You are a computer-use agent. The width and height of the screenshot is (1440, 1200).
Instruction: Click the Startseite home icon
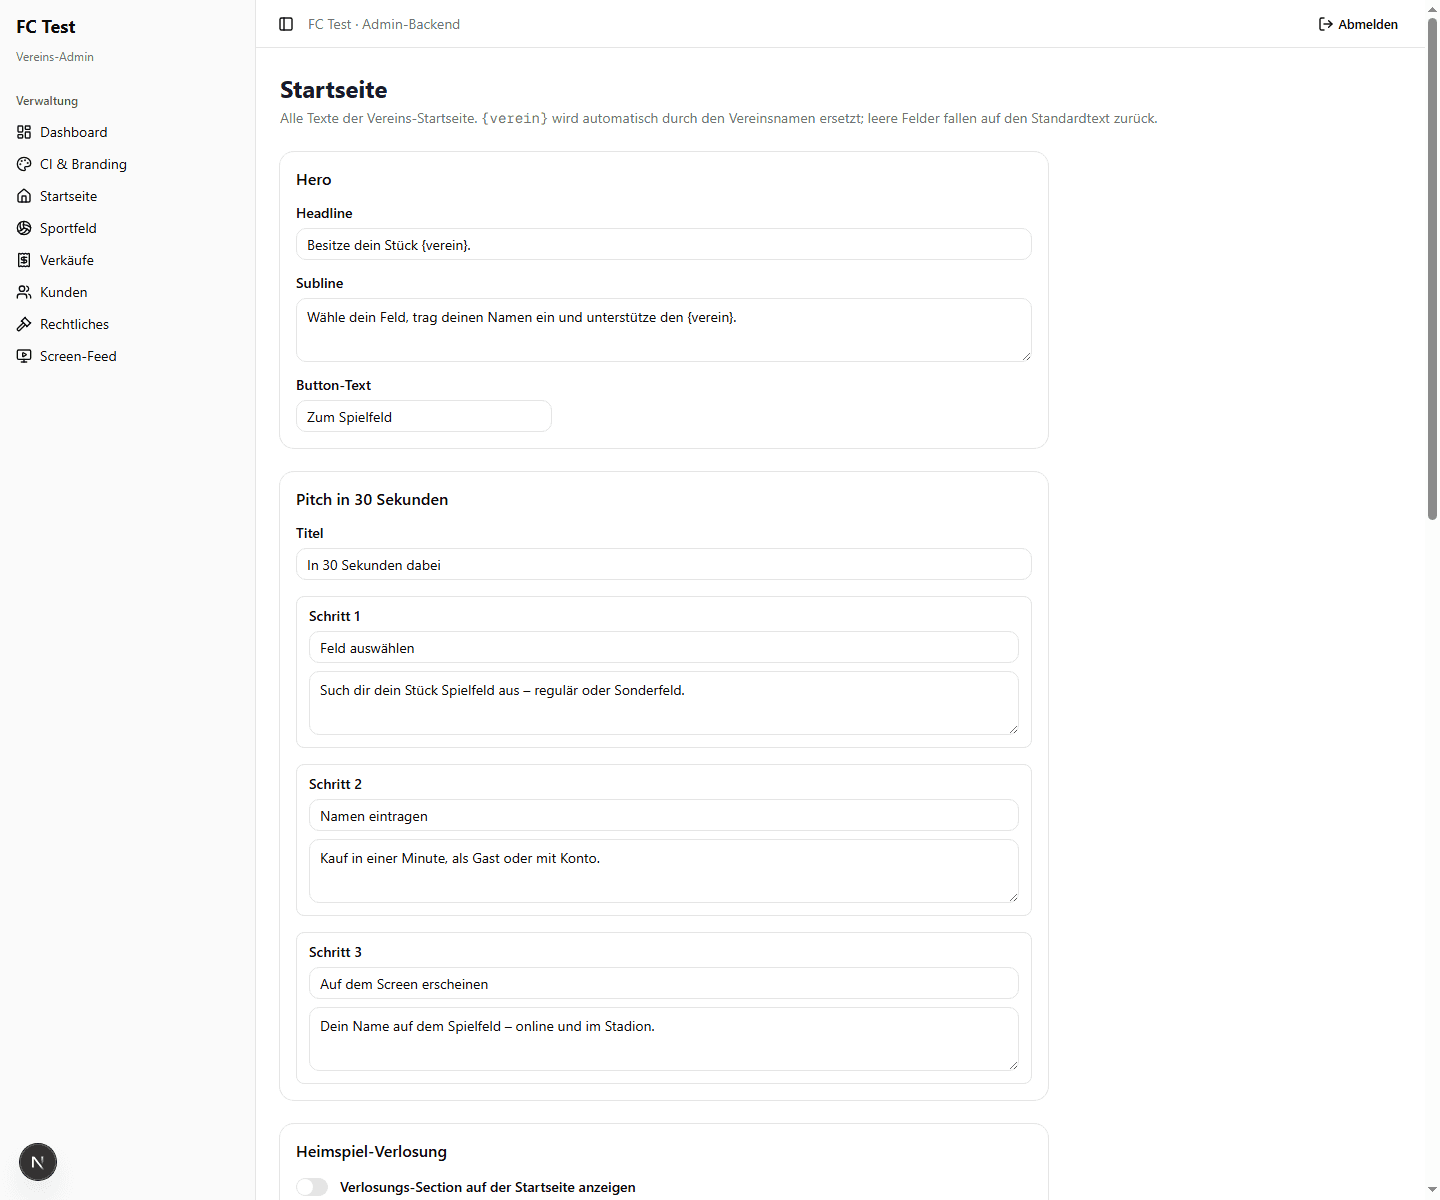click(24, 196)
